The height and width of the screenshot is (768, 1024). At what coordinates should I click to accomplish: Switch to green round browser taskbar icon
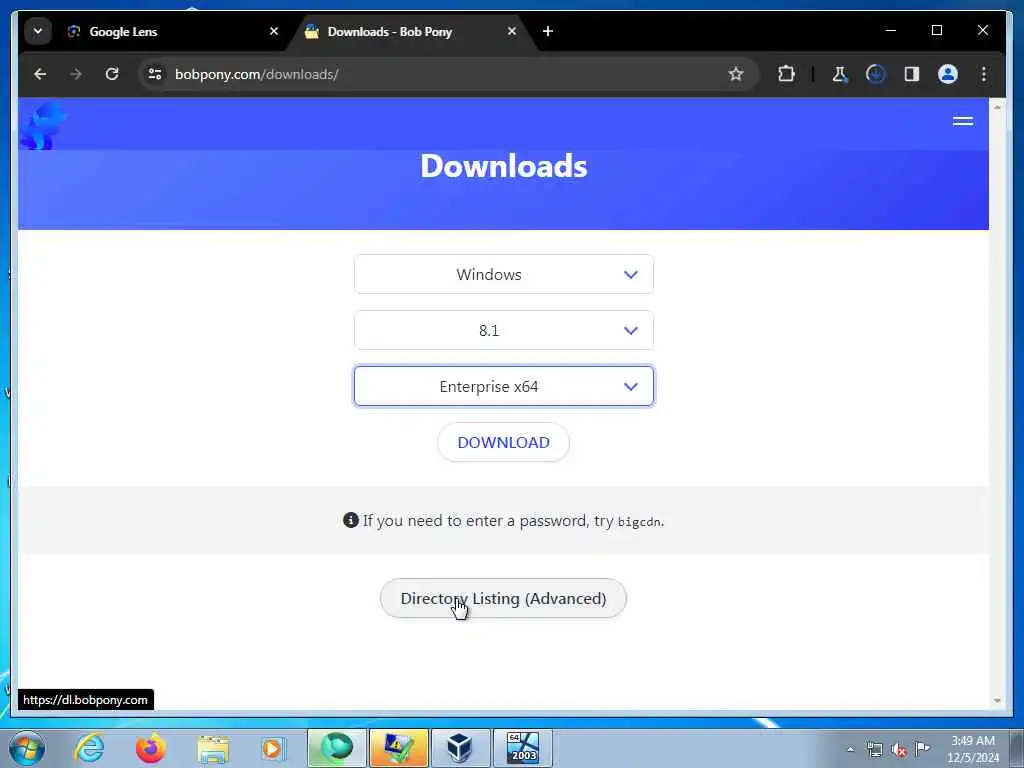337,748
